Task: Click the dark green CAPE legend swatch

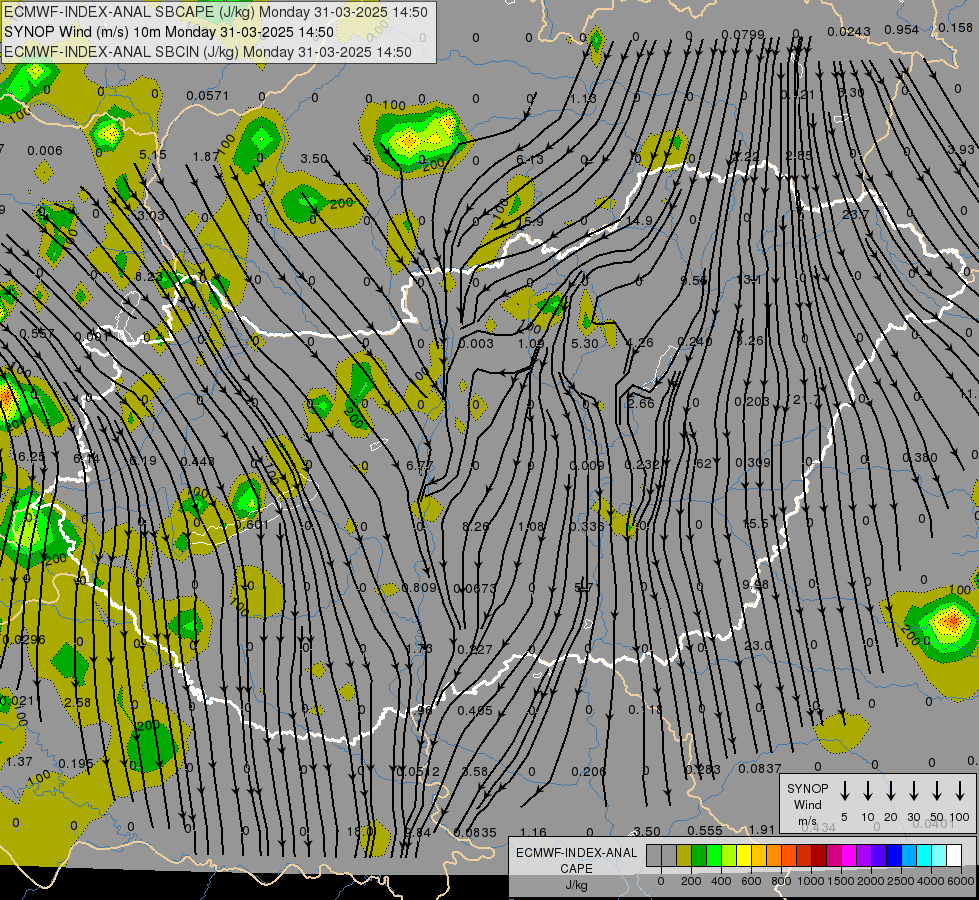Action: [699, 856]
